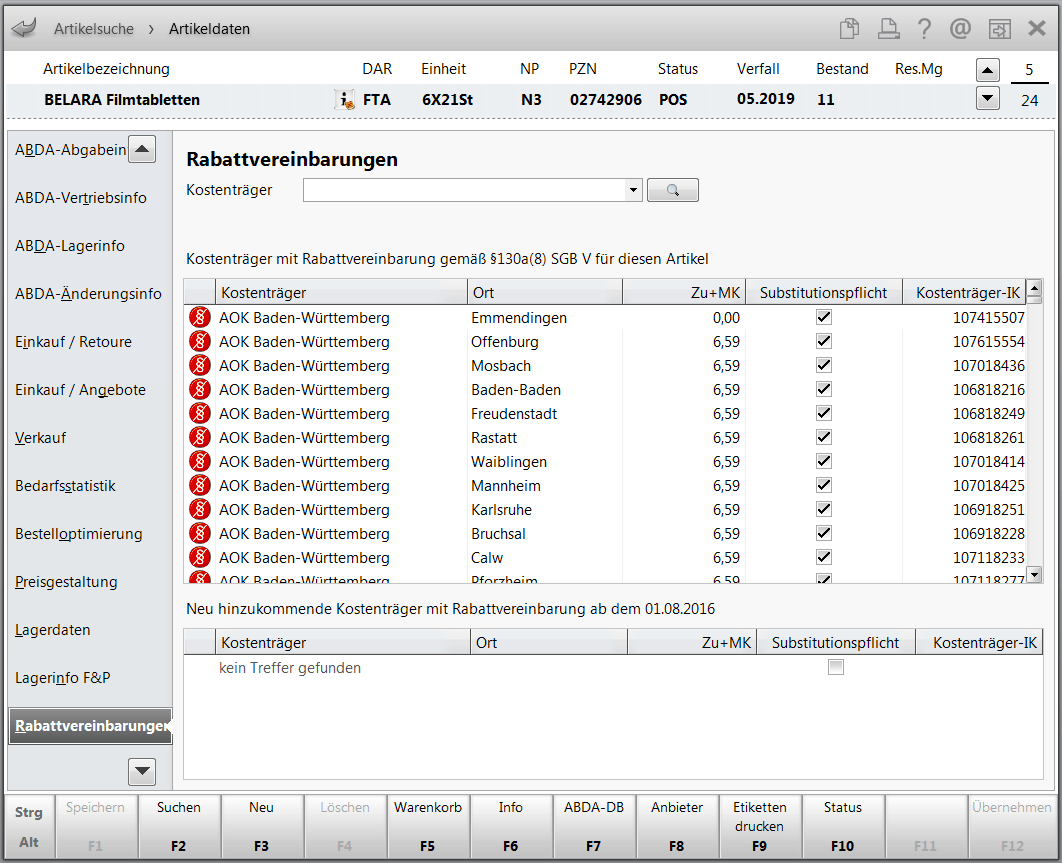Click the copy document icon in title bar
This screenshot has height=863, width=1062.
849,28
